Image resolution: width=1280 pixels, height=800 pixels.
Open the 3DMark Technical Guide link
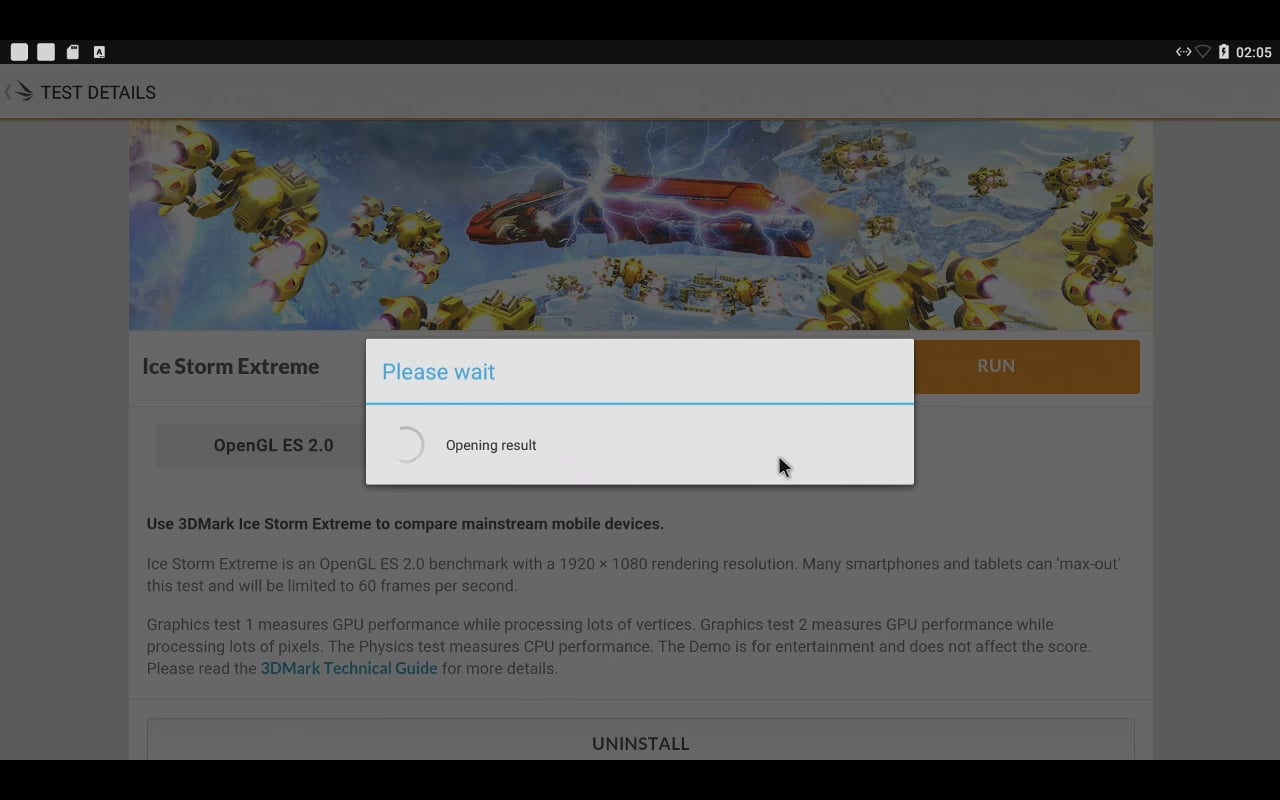click(x=349, y=668)
